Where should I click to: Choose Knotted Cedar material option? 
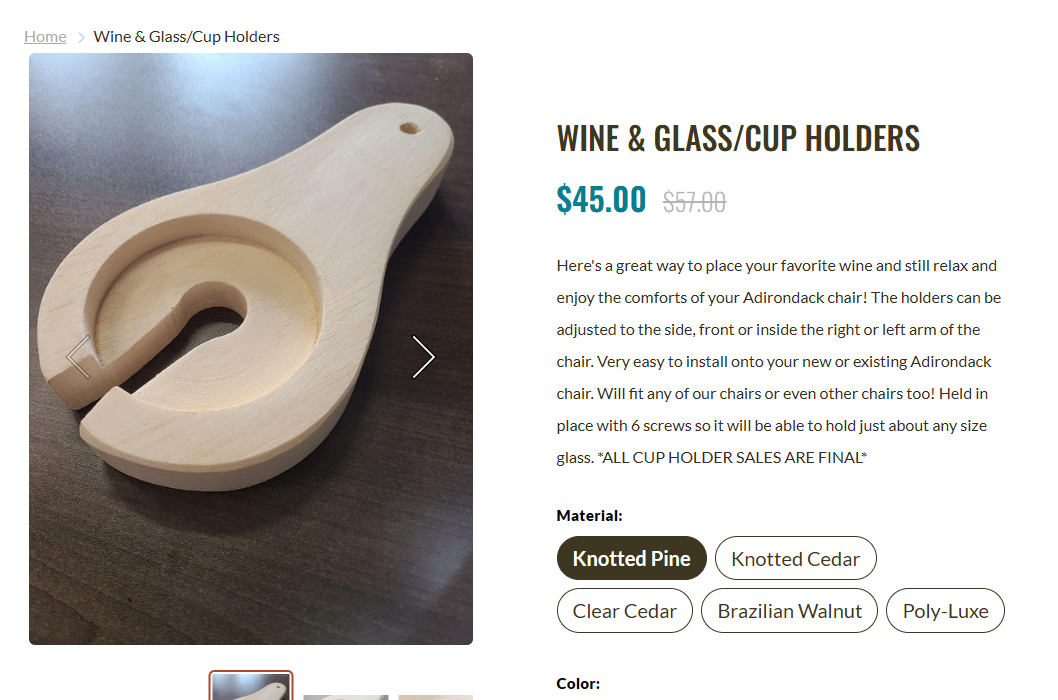pos(795,558)
